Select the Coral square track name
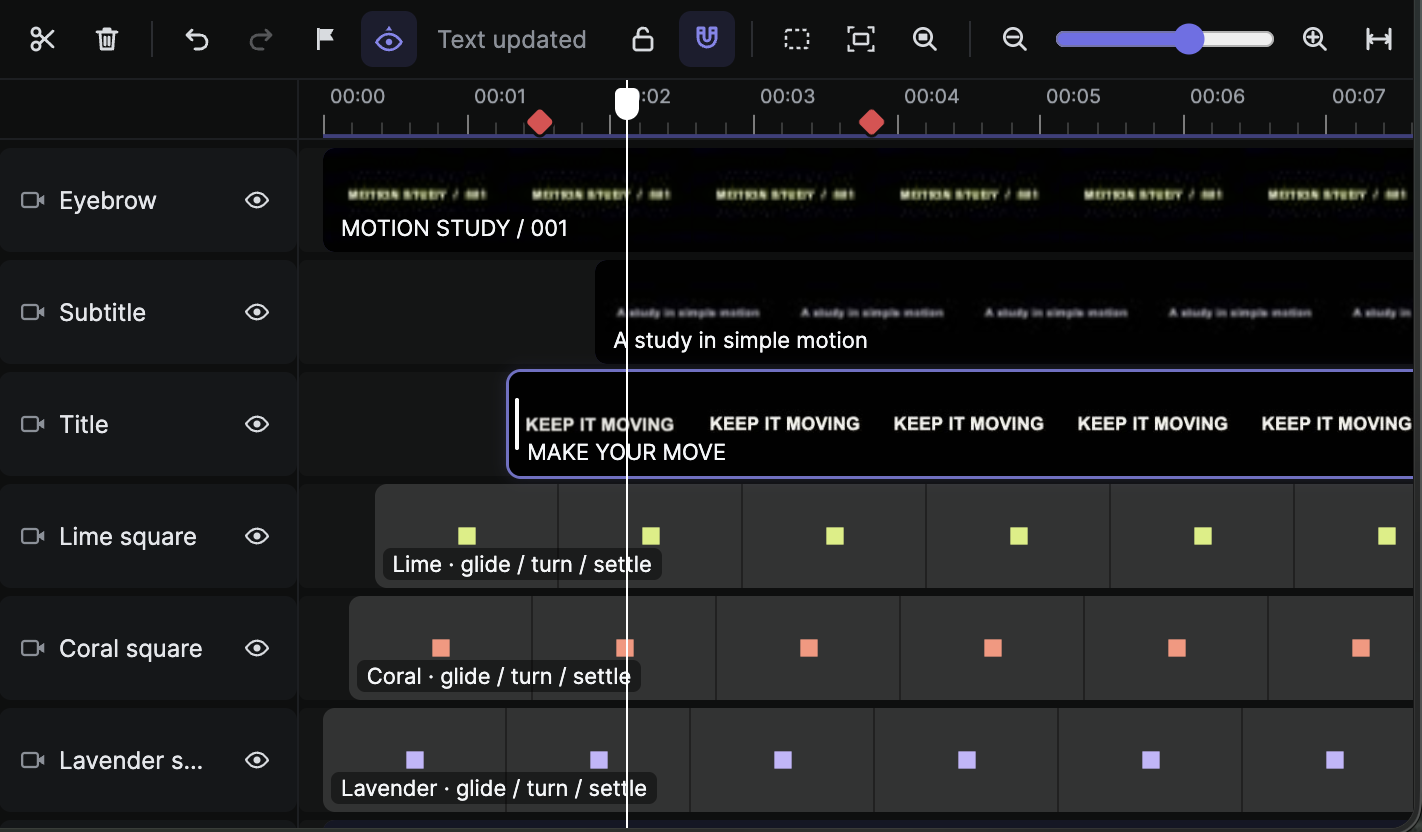 tap(131, 648)
